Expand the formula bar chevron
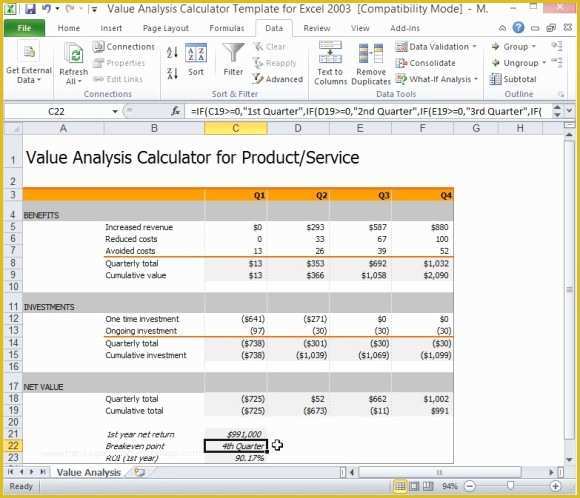Viewport: 580px width, 498px height. coord(569,110)
